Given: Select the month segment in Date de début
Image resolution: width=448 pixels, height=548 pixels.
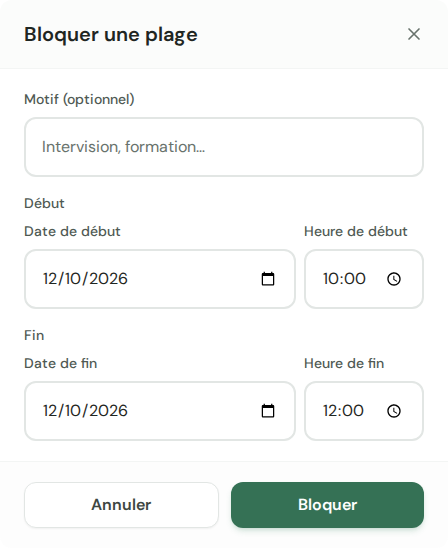Looking at the screenshot, I should (x=73, y=279).
